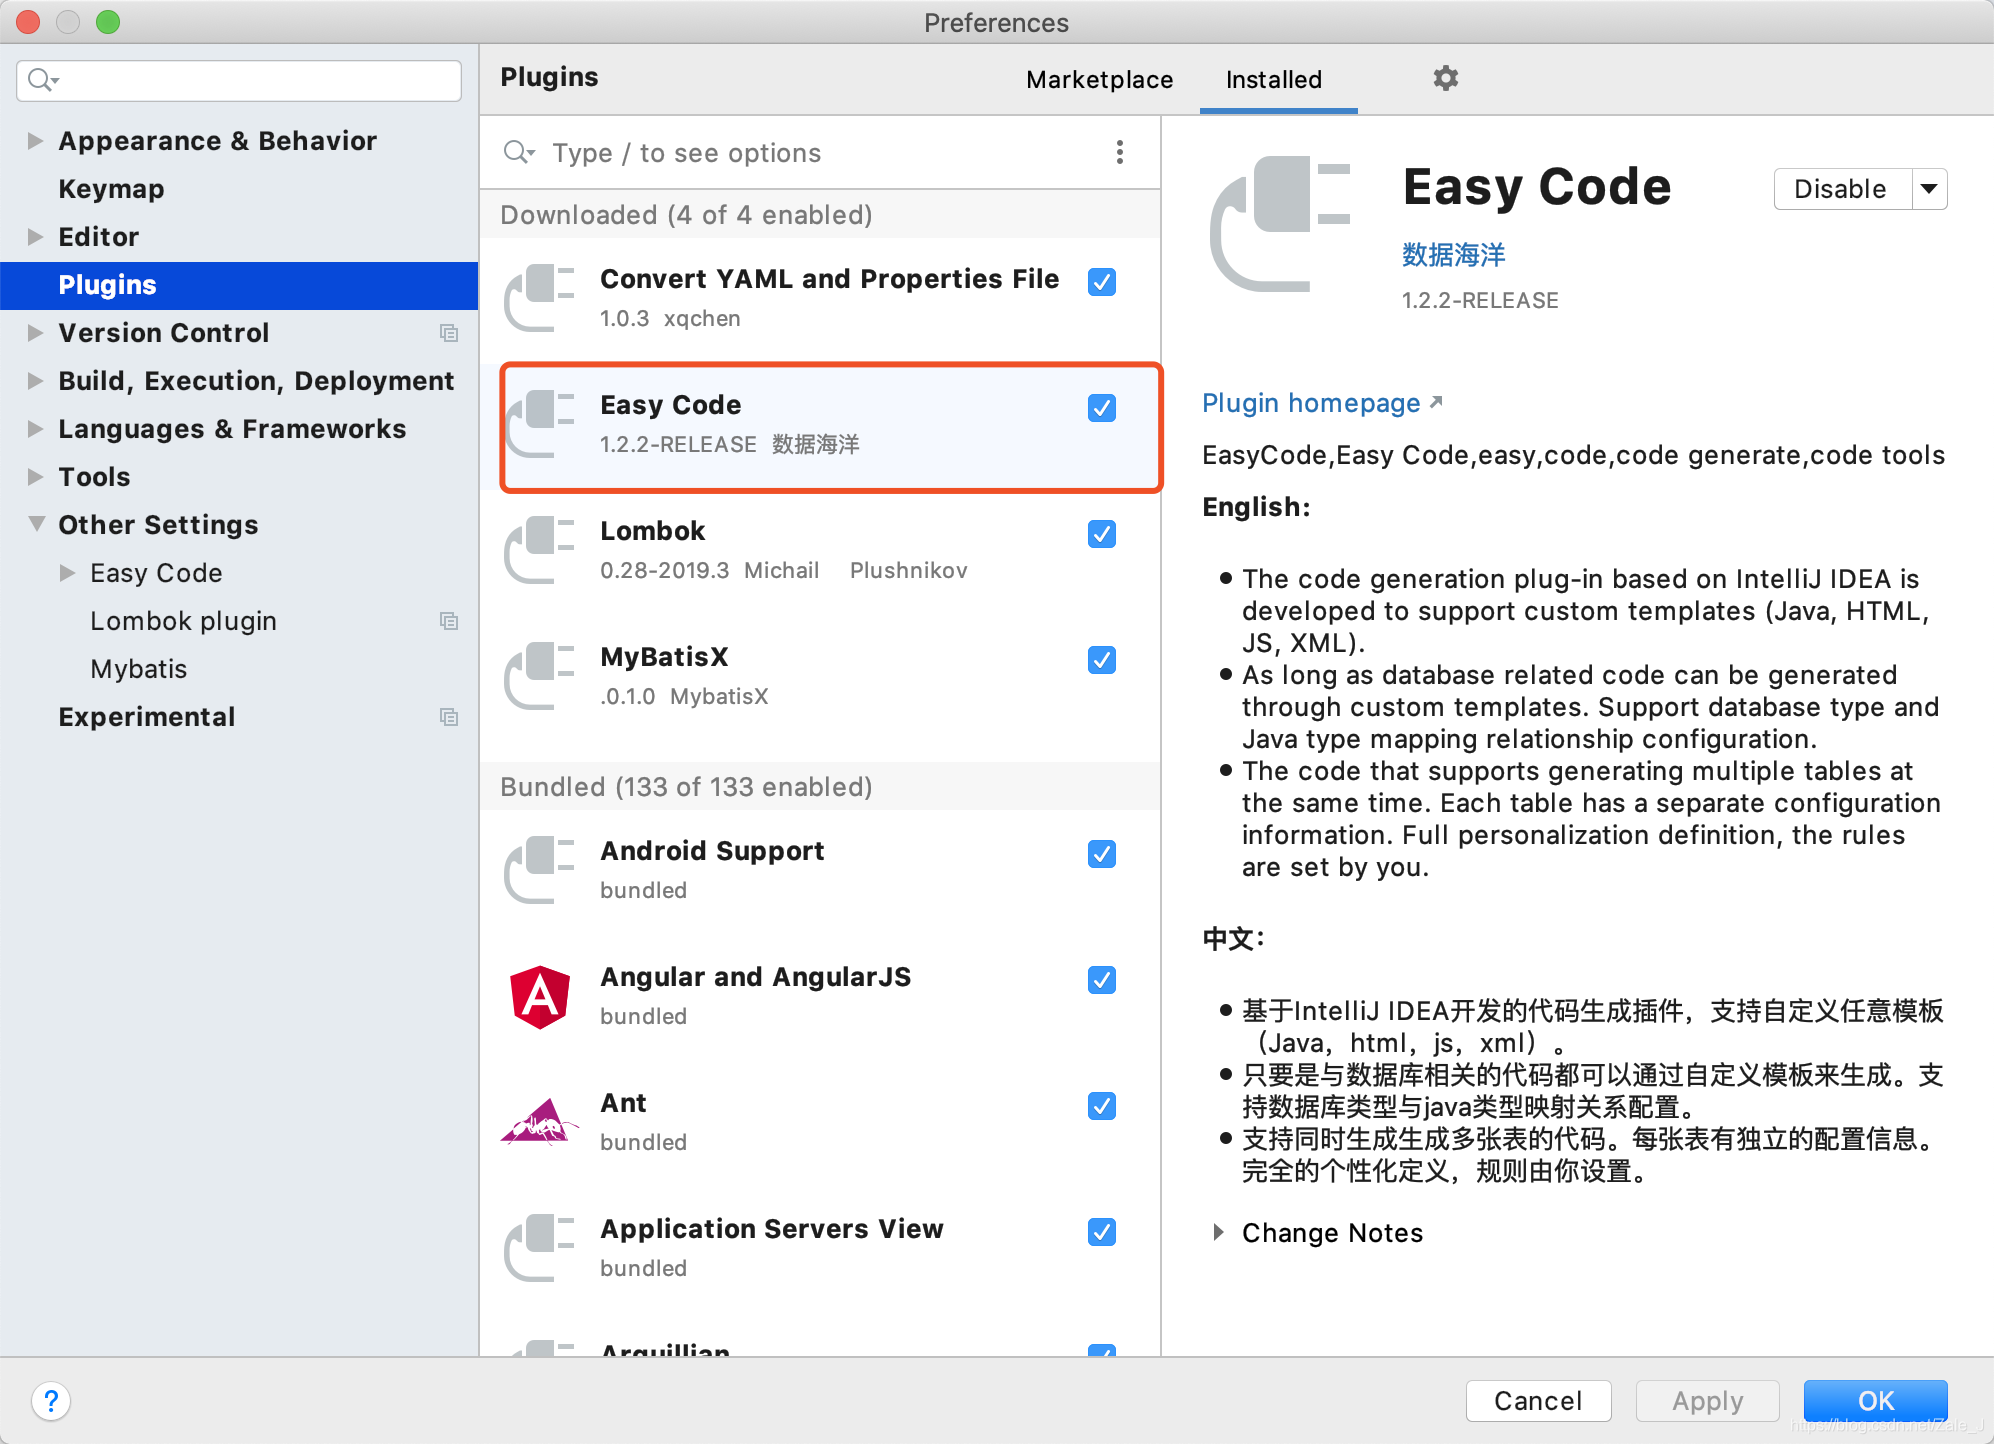1994x1444 pixels.
Task: Disable the Convert YAML and Properties File checkbox
Action: pos(1102,282)
